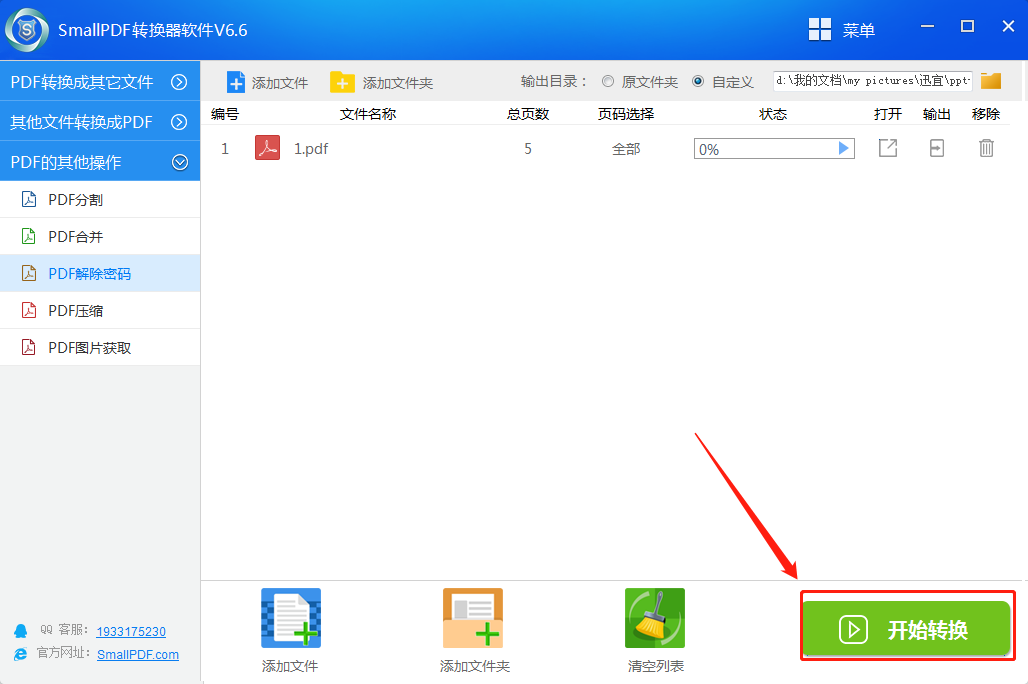This screenshot has width=1028, height=684.
Task: Remove 1.pdf with the trash icon
Action: click(986, 147)
